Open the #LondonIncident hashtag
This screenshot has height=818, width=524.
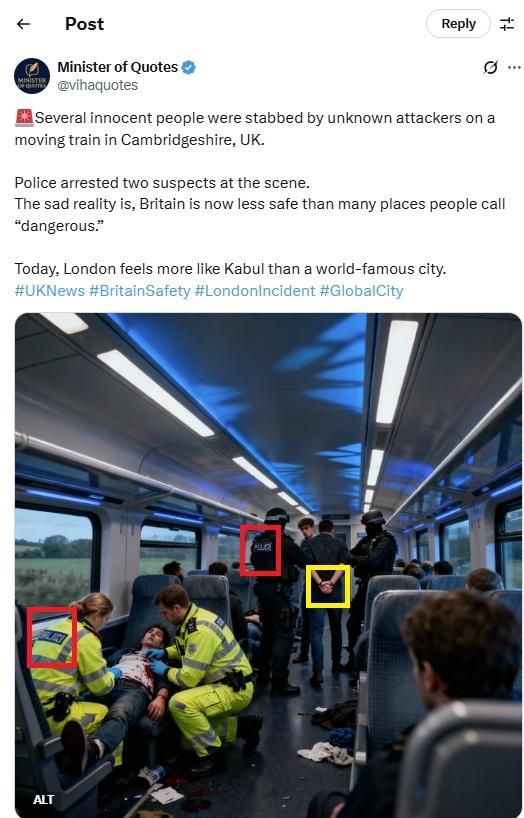click(x=255, y=291)
